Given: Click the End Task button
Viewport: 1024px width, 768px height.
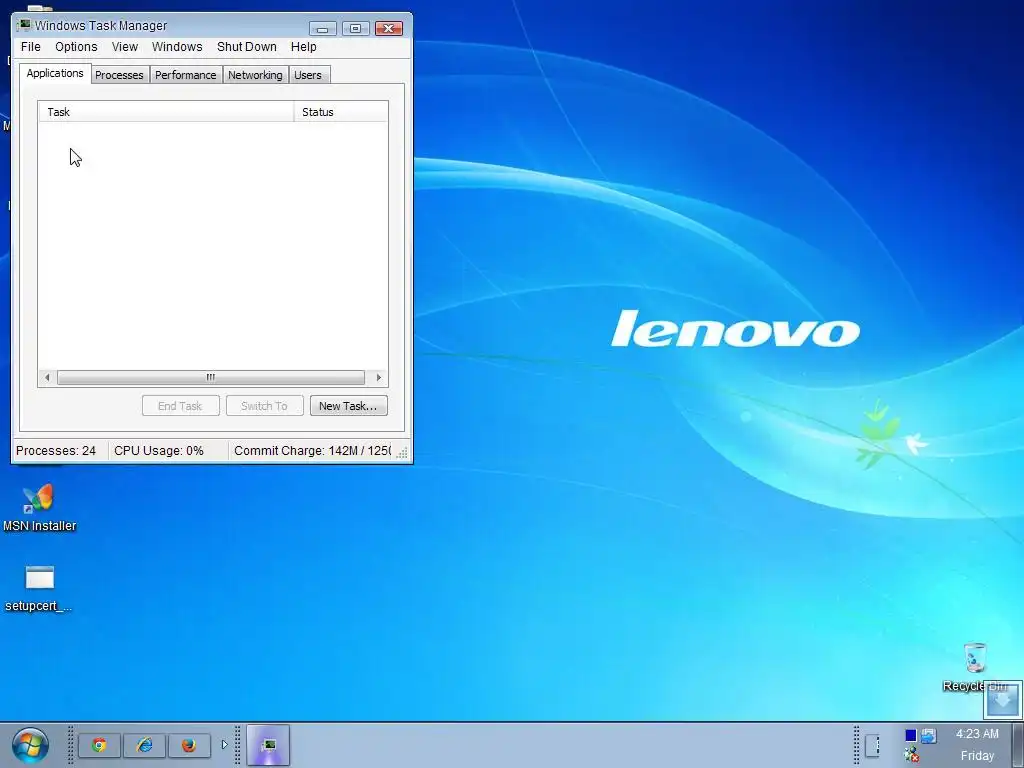Looking at the screenshot, I should tap(180, 406).
